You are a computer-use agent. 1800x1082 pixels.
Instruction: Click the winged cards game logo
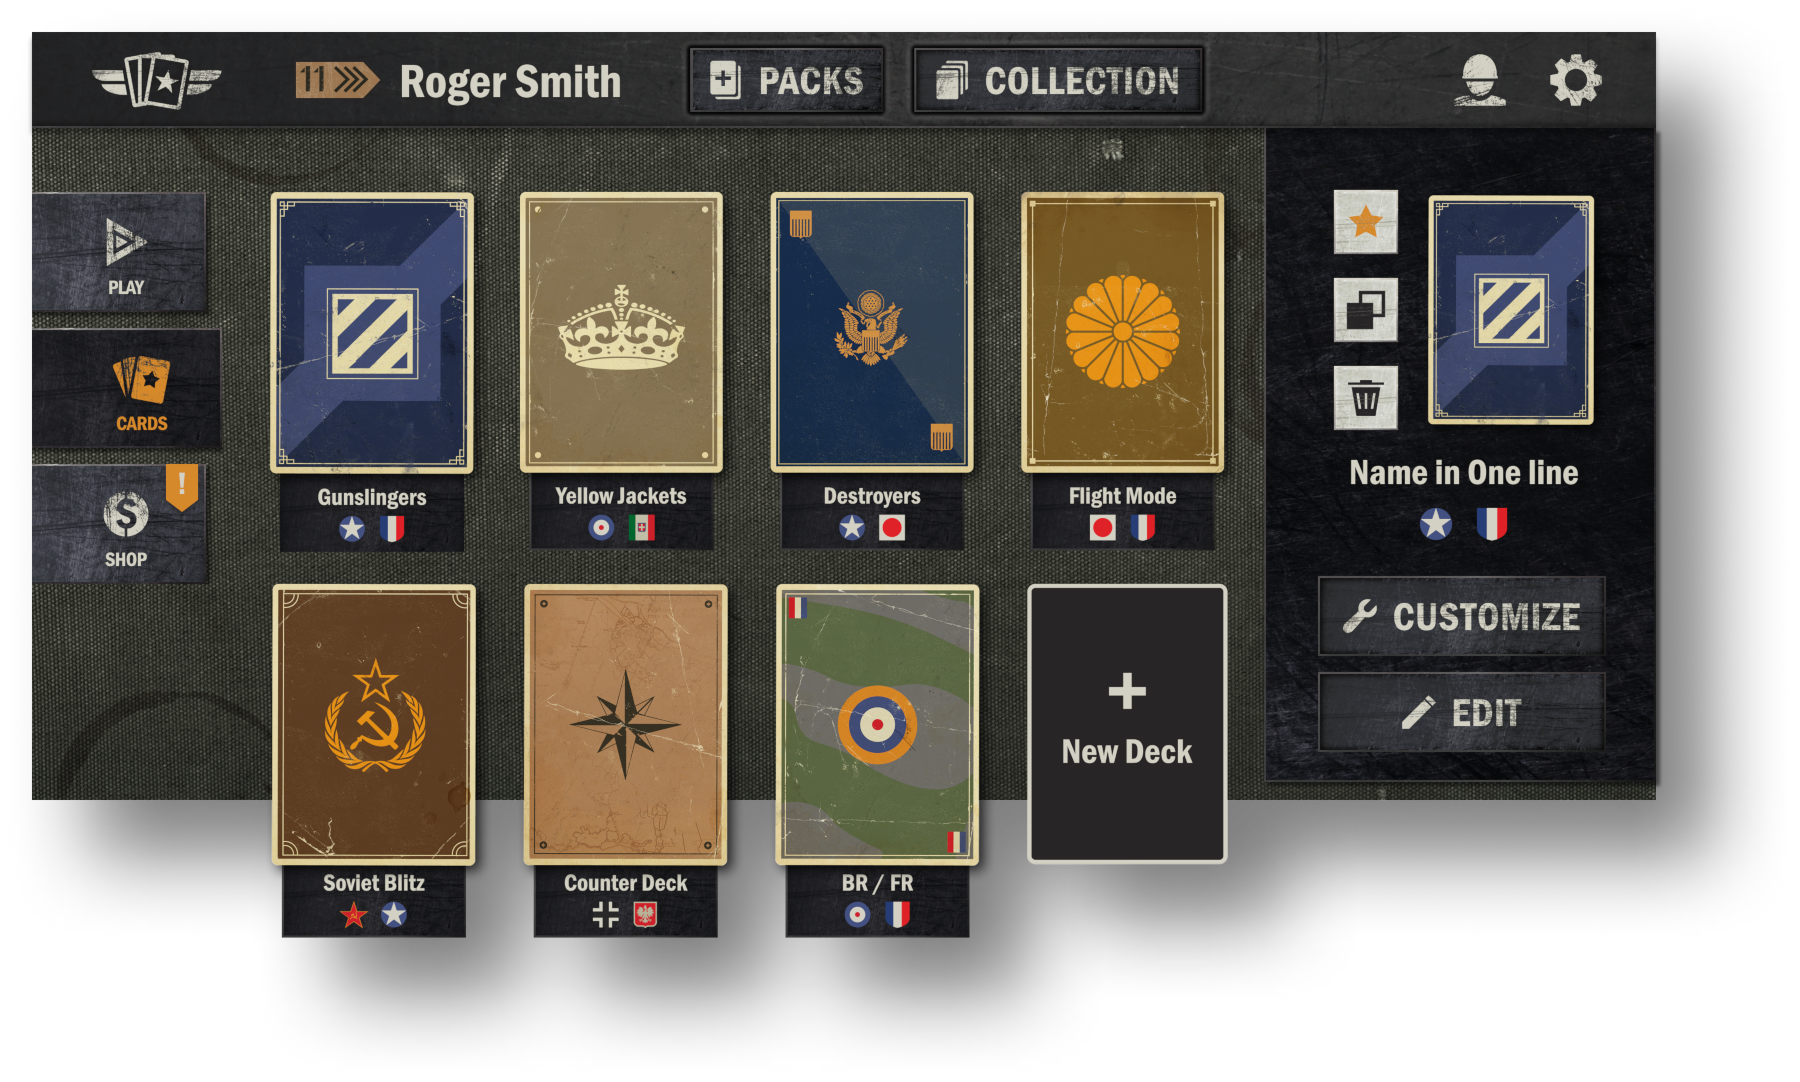pyautogui.click(x=156, y=80)
